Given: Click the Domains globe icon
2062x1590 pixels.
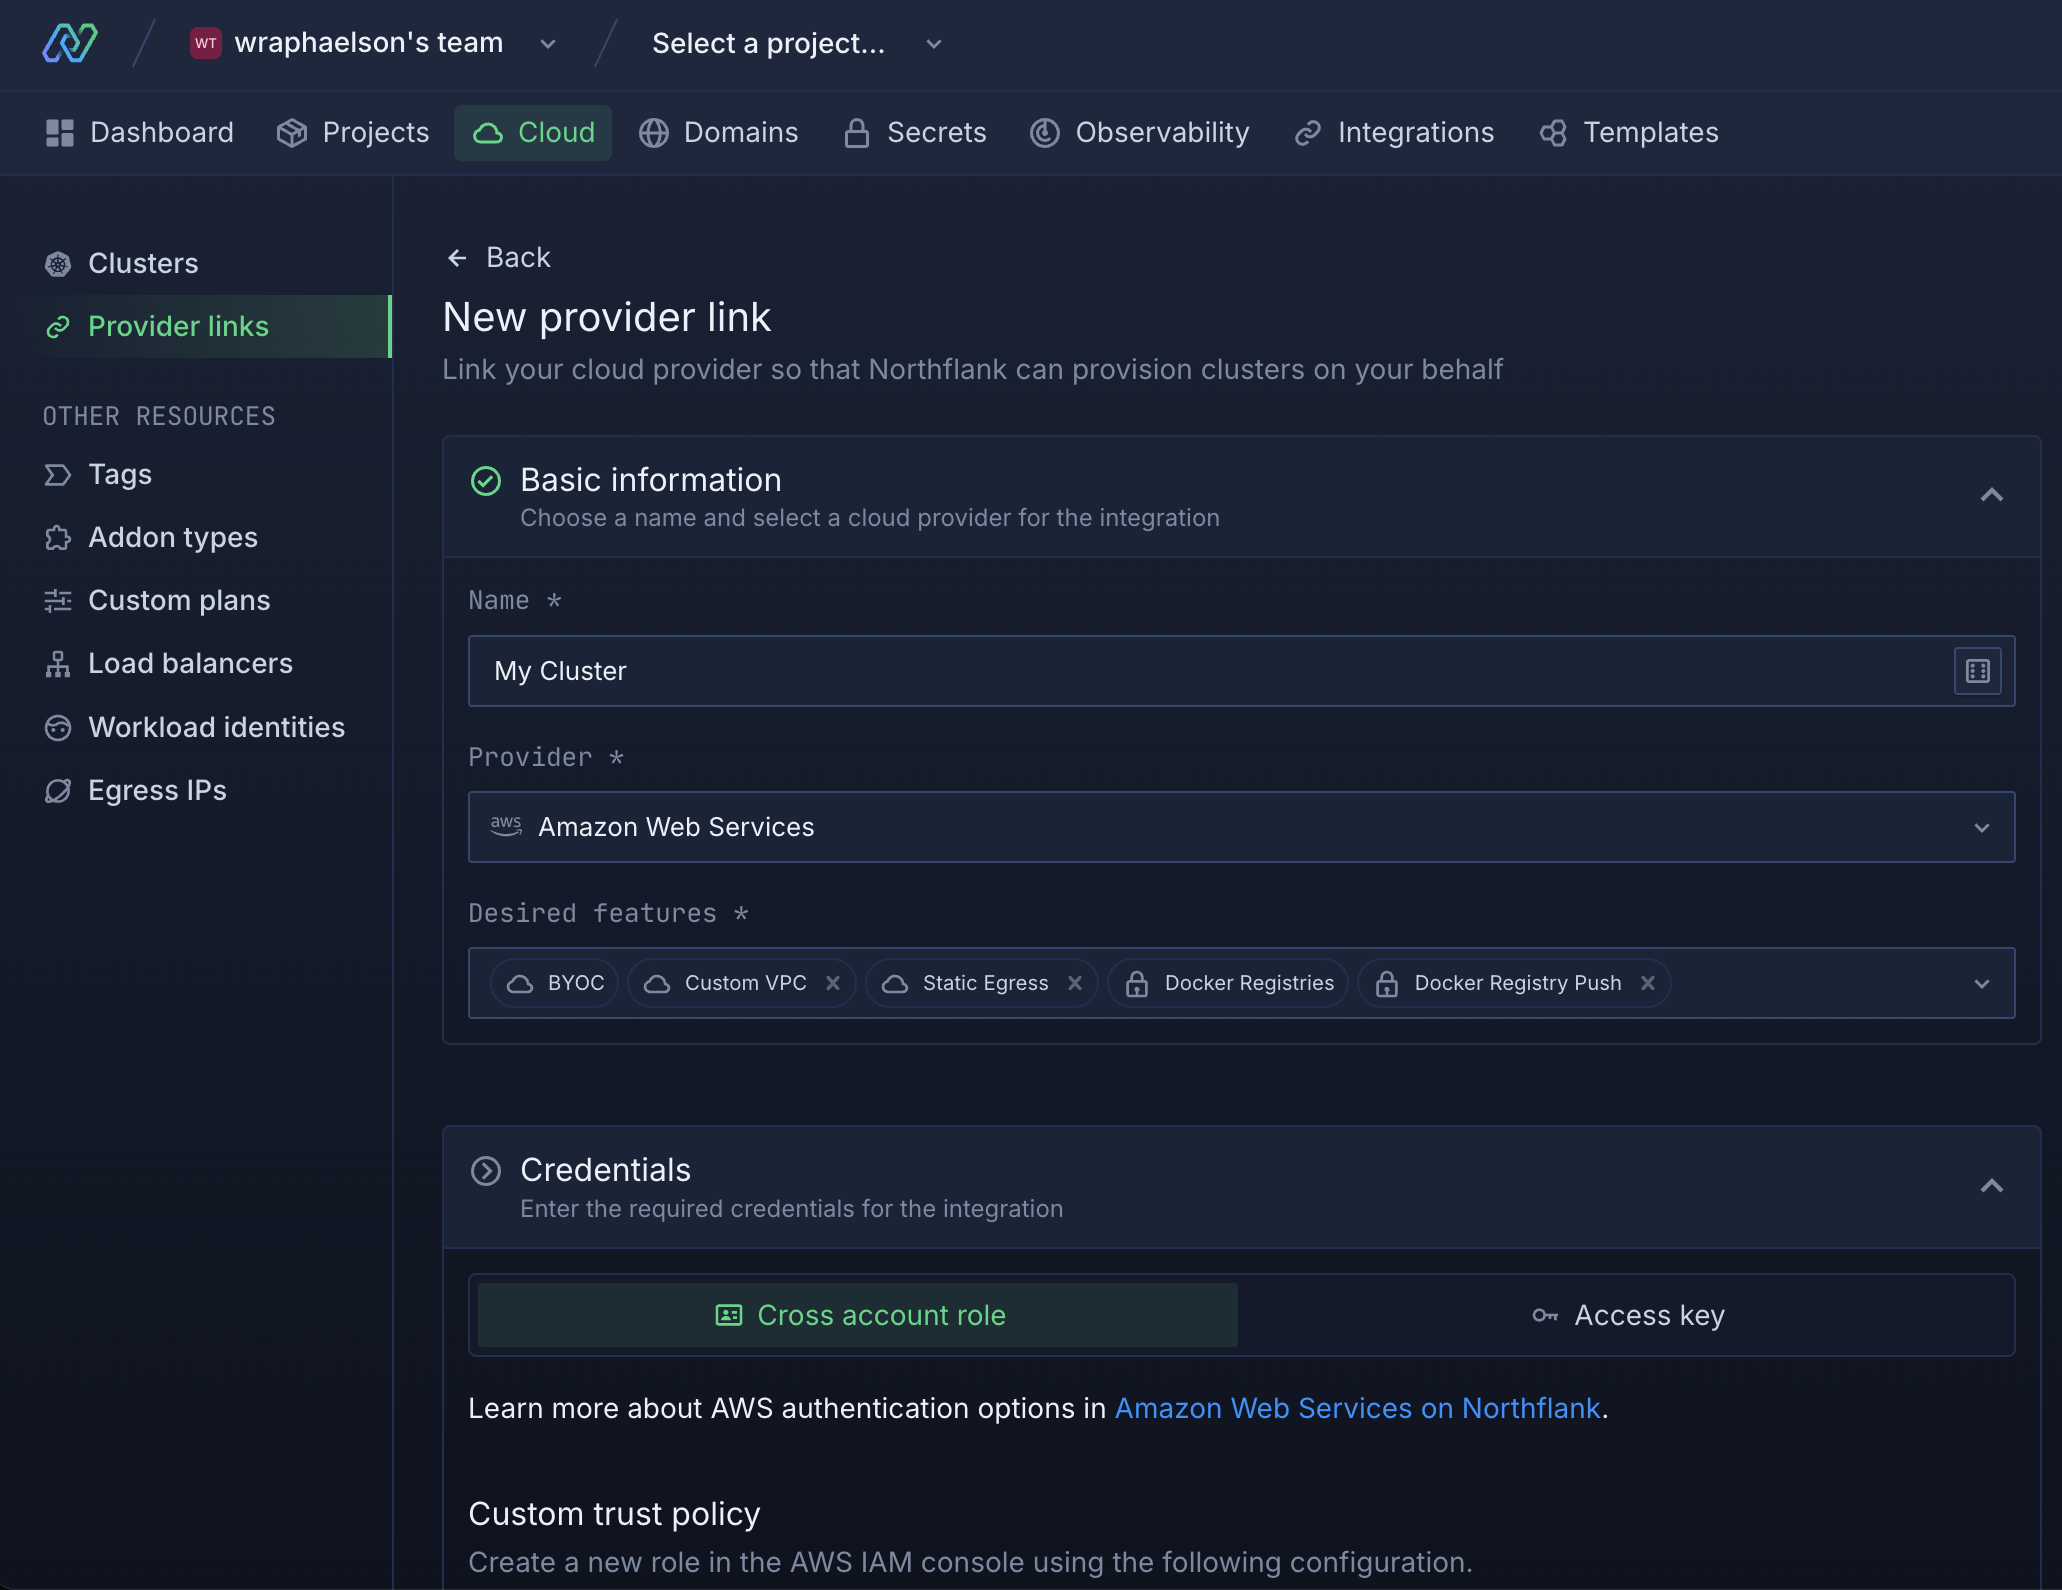Looking at the screenshot, I should click(654, 133).
